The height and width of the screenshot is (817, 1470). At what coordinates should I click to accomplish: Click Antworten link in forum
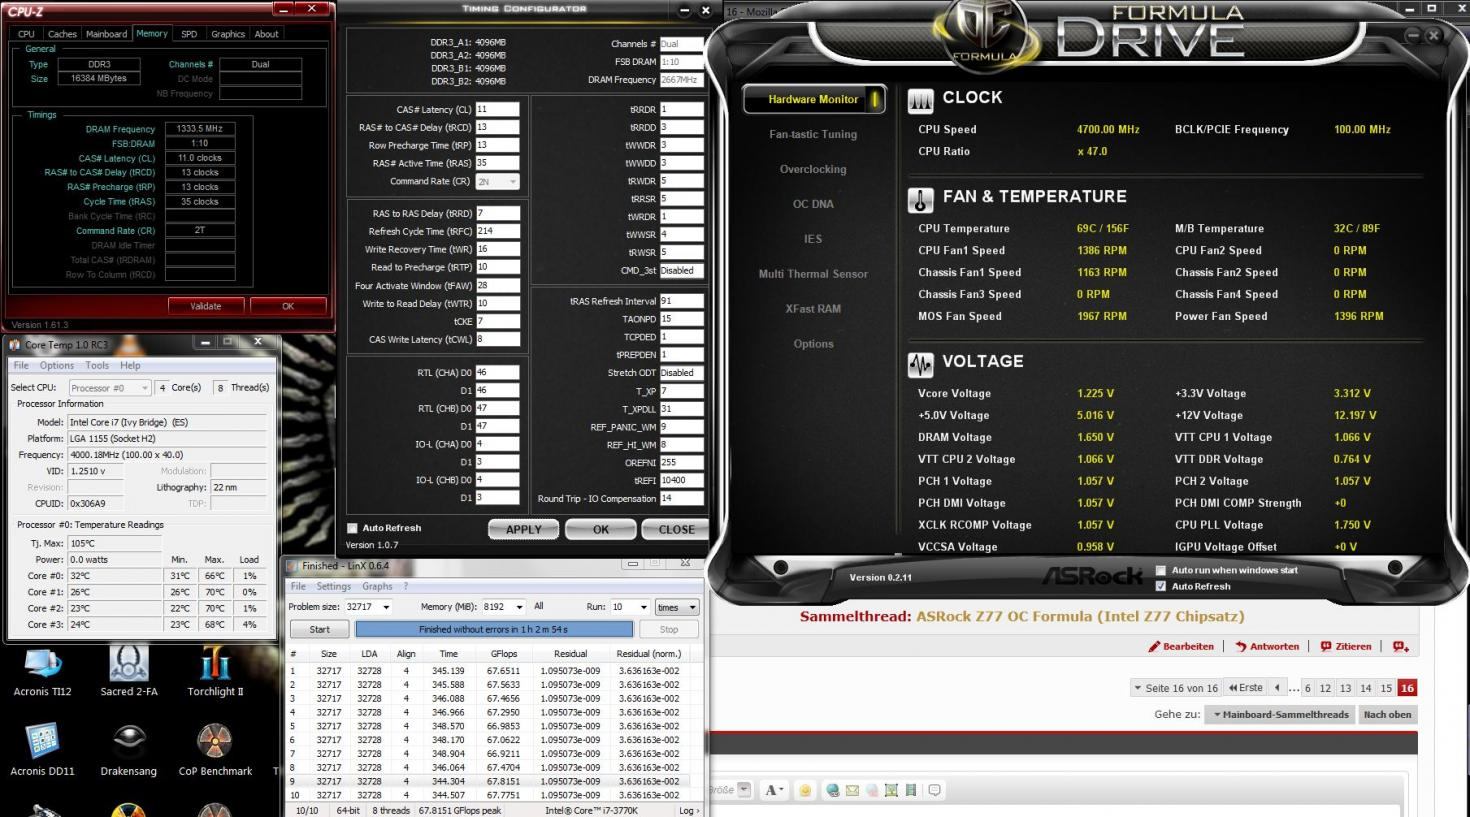pos(1267,646)
